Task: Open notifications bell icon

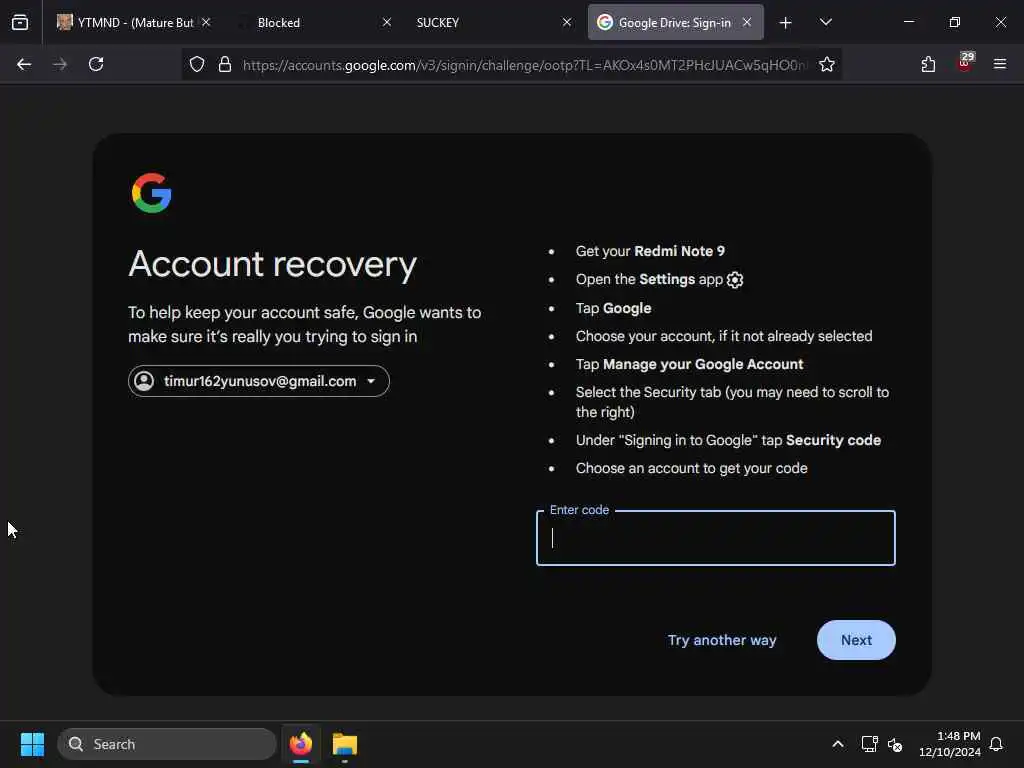Action: point(996,744)
